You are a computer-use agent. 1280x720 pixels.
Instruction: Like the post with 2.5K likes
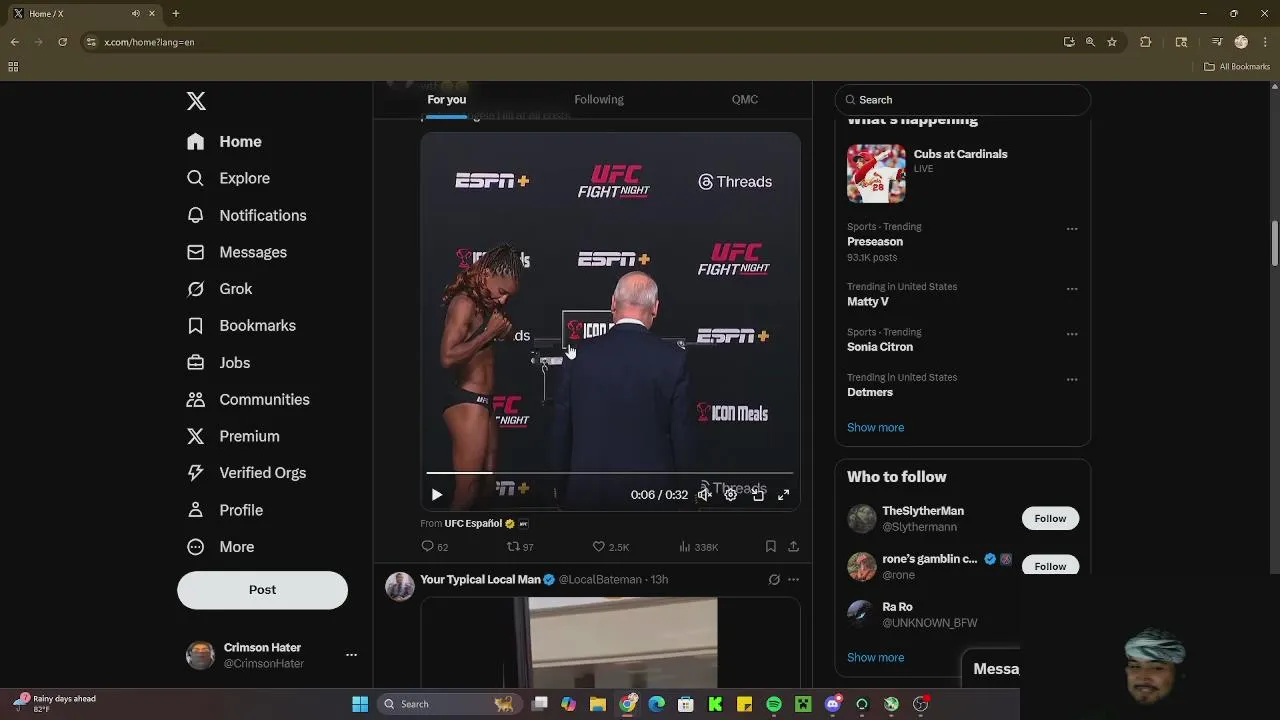(x=610, y=547)
